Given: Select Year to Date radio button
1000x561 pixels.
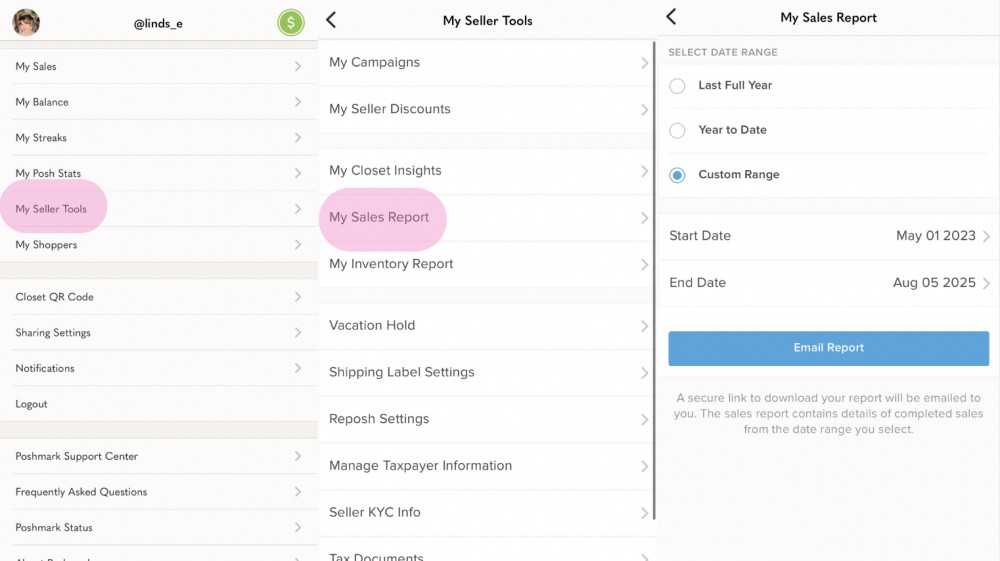Looking at the screenshot, I should tap(677, 130).
